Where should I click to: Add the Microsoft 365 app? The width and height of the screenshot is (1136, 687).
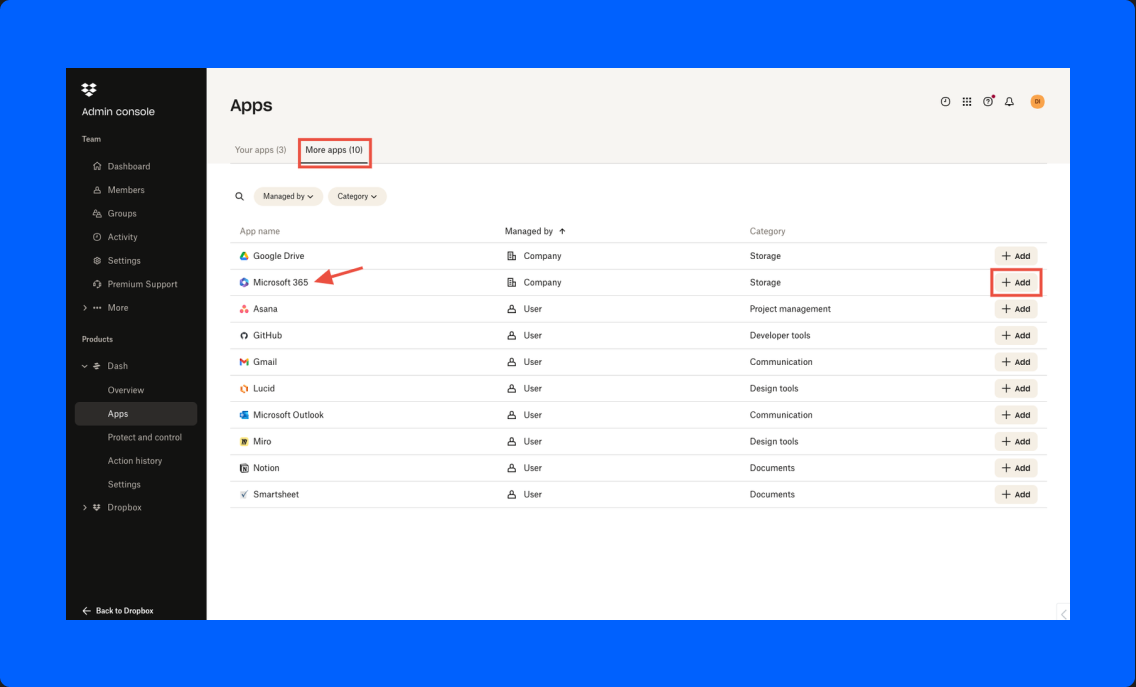[1016, 282]
